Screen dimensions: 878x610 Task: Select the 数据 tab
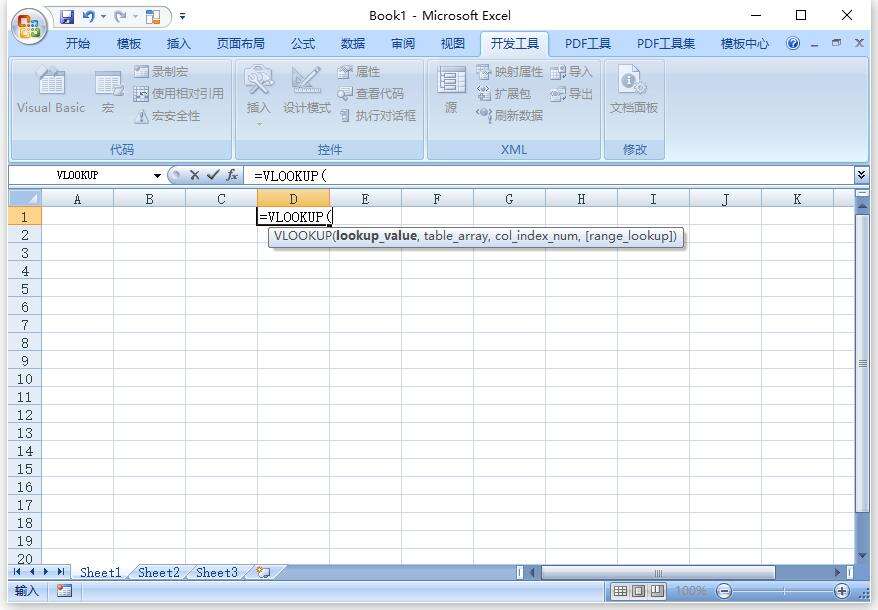click(353, 43)
